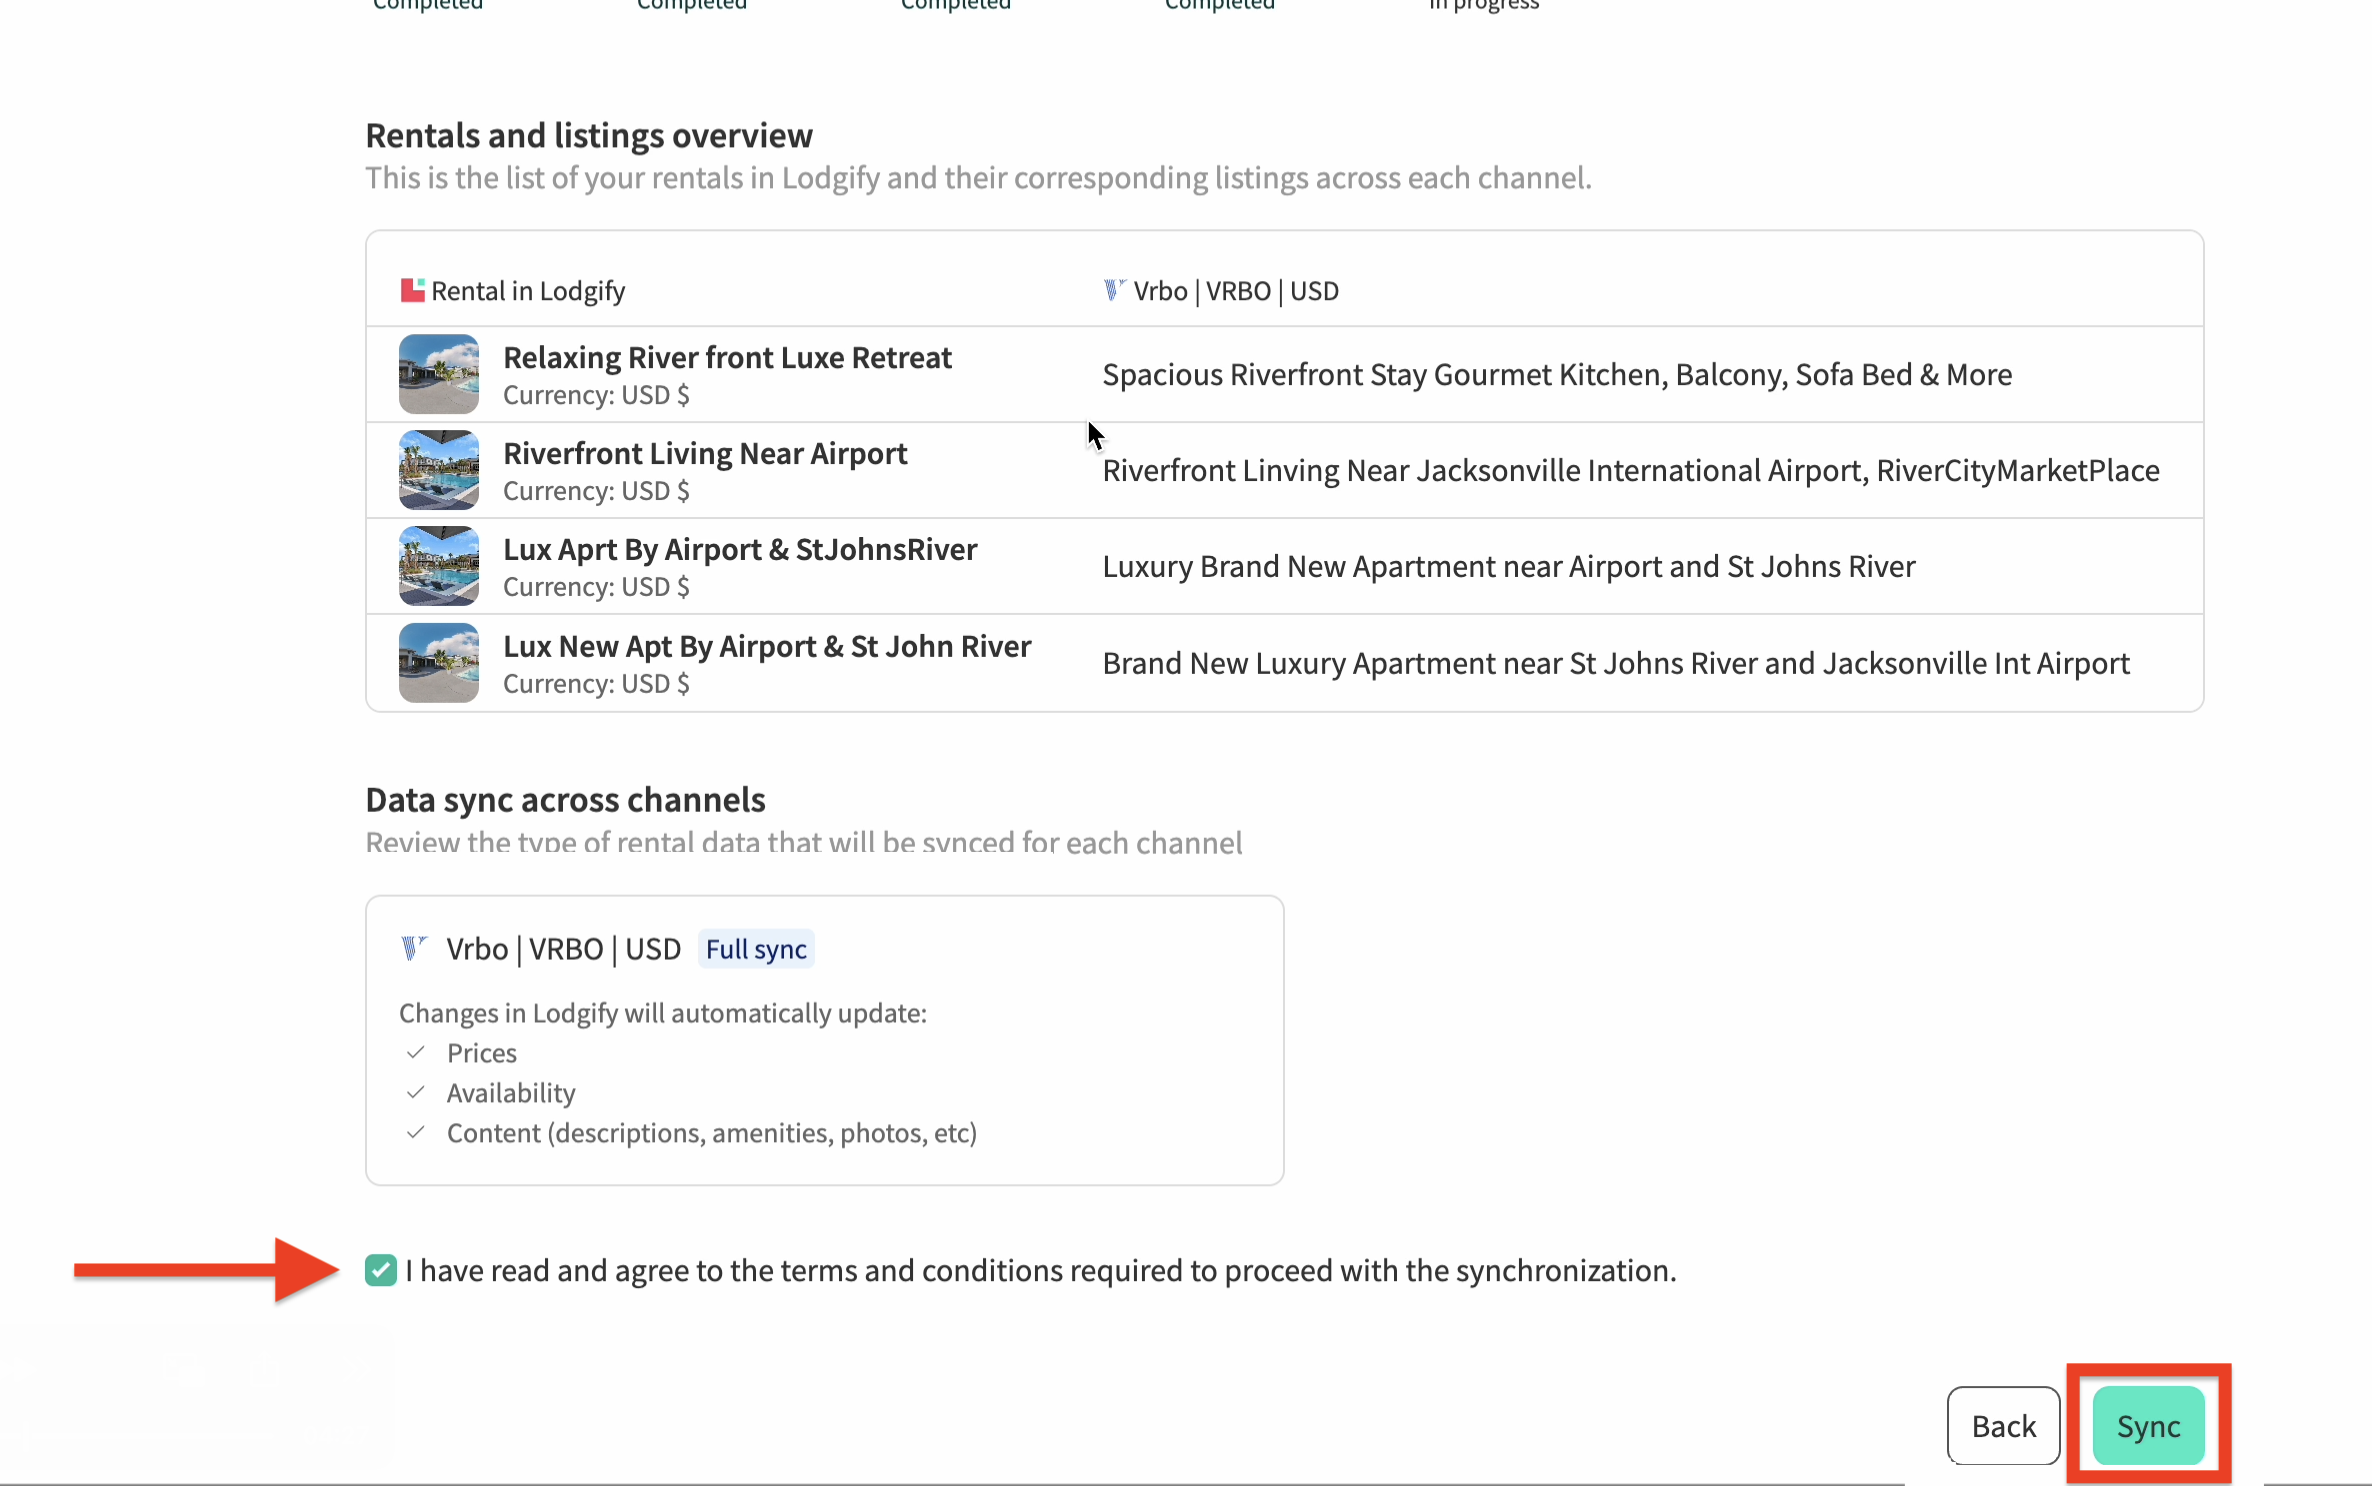Click the Content checkmark icon
2372x1486 pixels.
coord(416,1132)
